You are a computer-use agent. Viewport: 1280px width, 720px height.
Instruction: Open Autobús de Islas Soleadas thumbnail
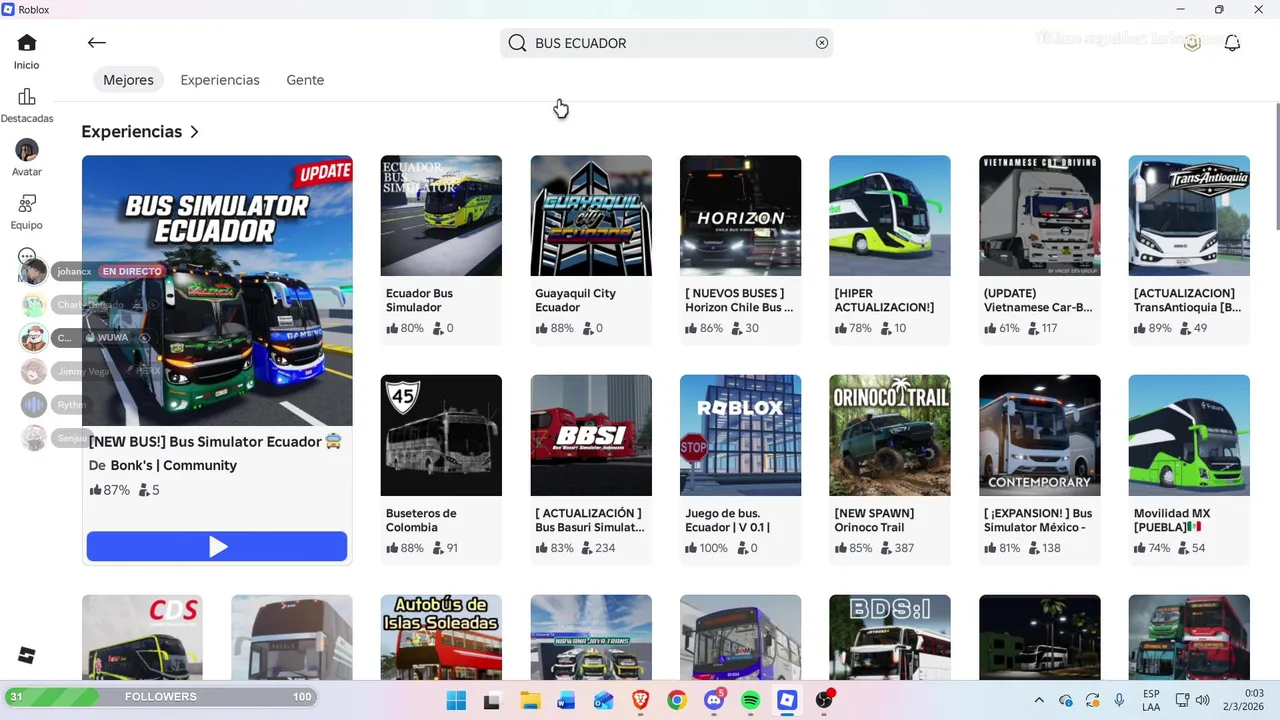click(441, 637)
